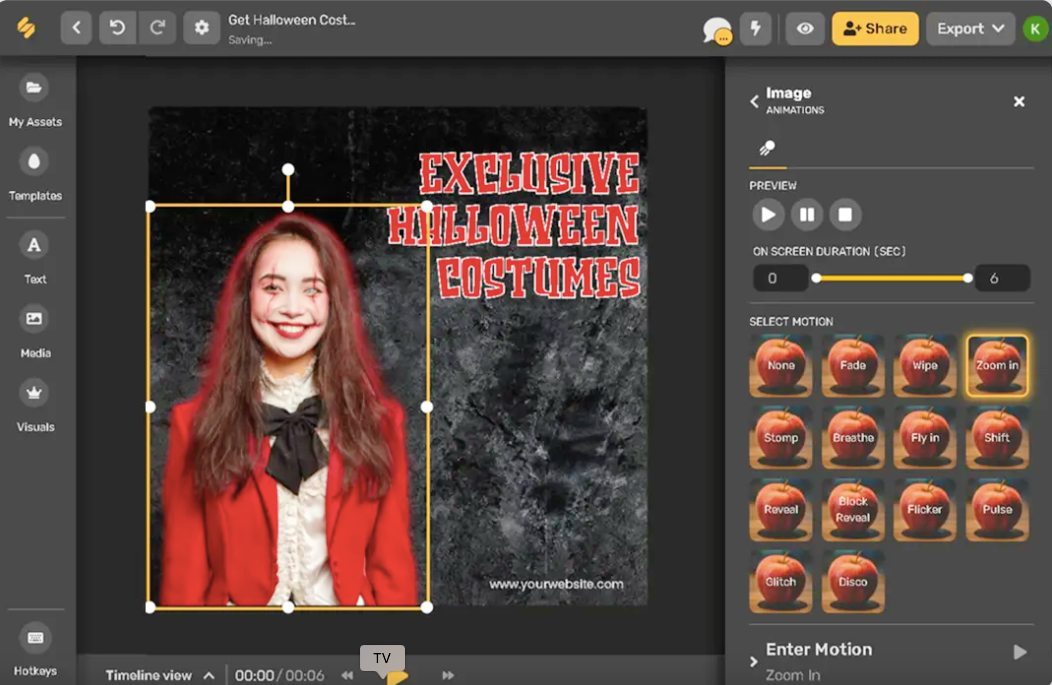
Task: Click the Undo button
Action: click(x=117, y=27)
